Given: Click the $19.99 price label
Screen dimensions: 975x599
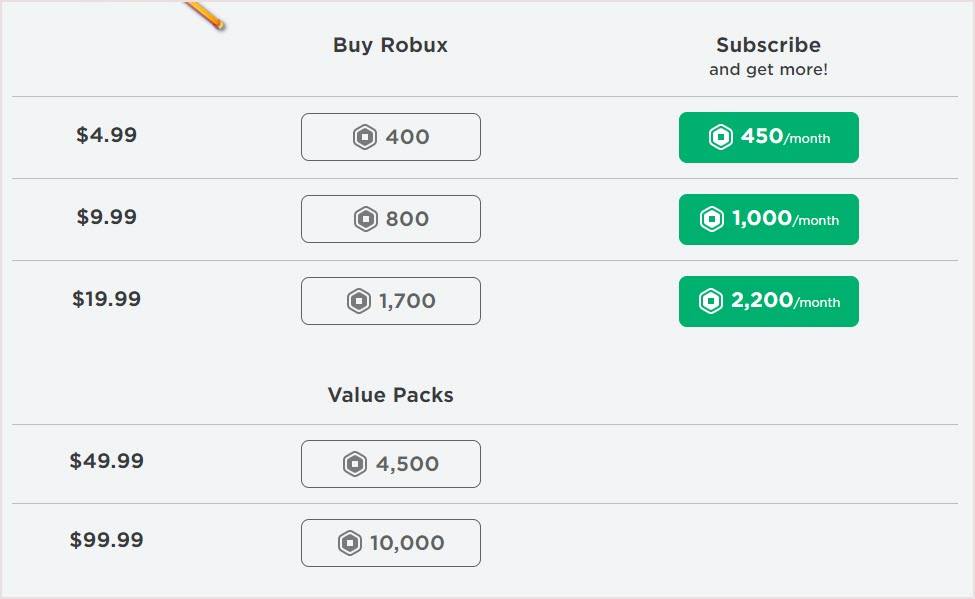Looking at the screenshot, I should 106,299.
